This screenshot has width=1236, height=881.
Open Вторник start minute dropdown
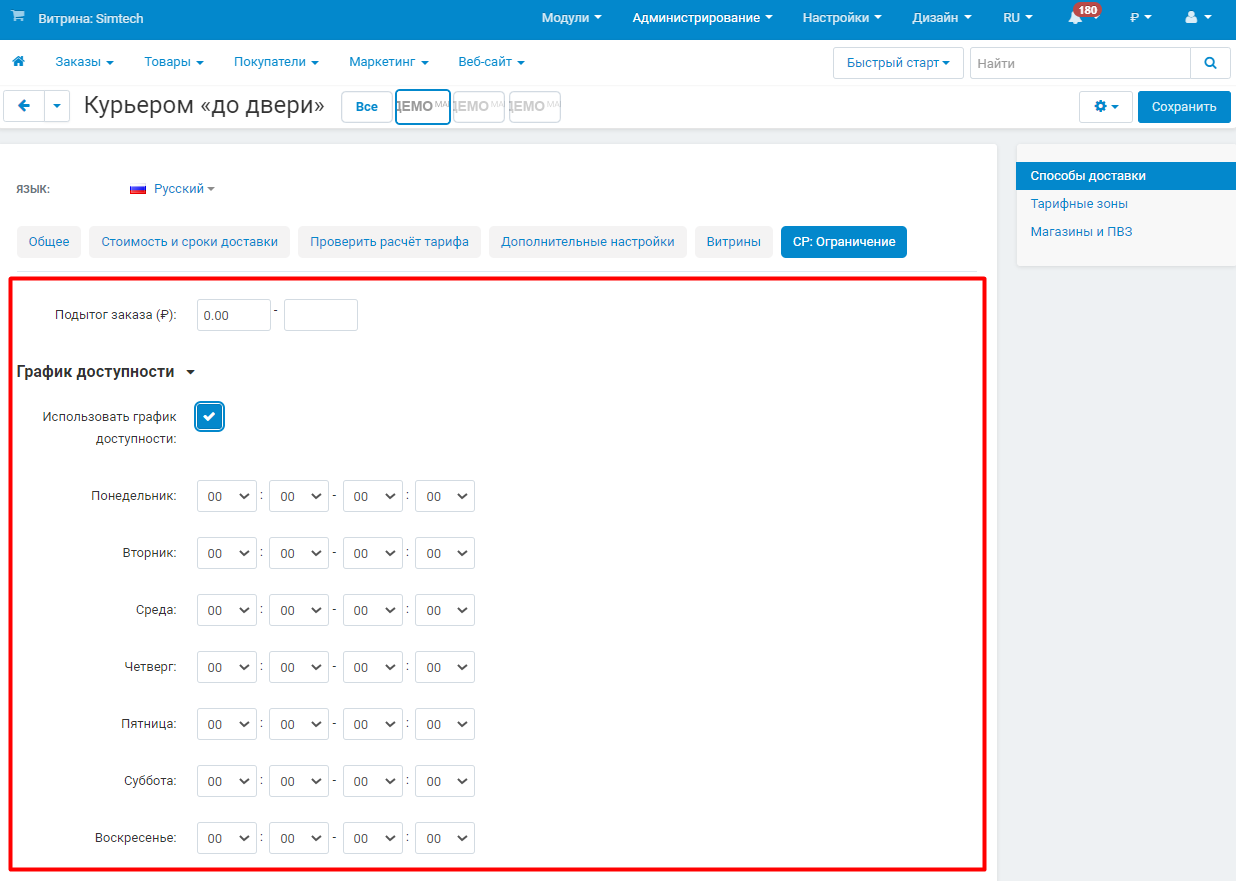coord(299,553)
